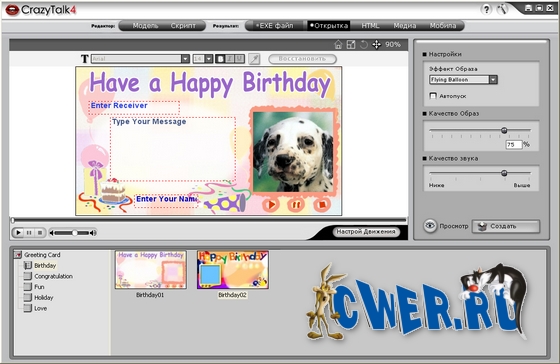Open help via question mark icon
The image size is (560, 364).
point(486,10)
